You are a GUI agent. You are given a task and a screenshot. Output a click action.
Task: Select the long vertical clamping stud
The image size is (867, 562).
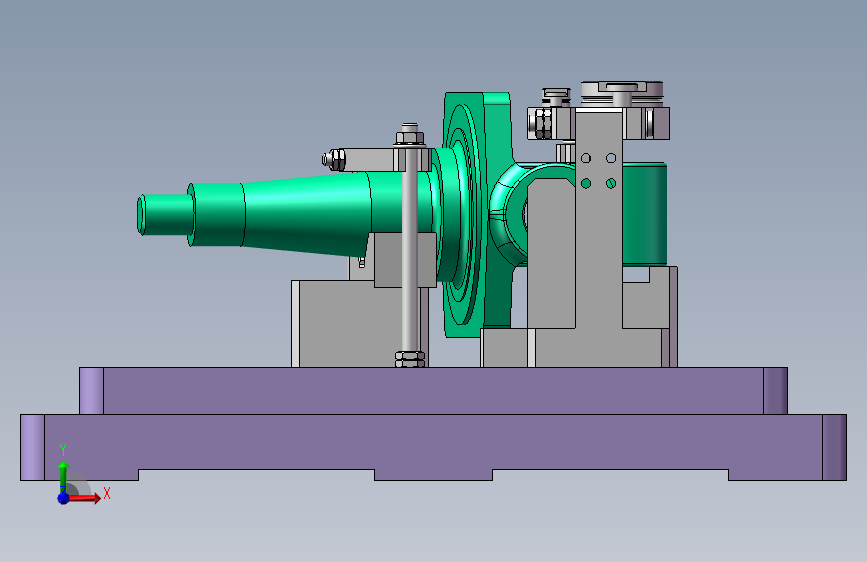pyautogui.click(x=409, y=249)
